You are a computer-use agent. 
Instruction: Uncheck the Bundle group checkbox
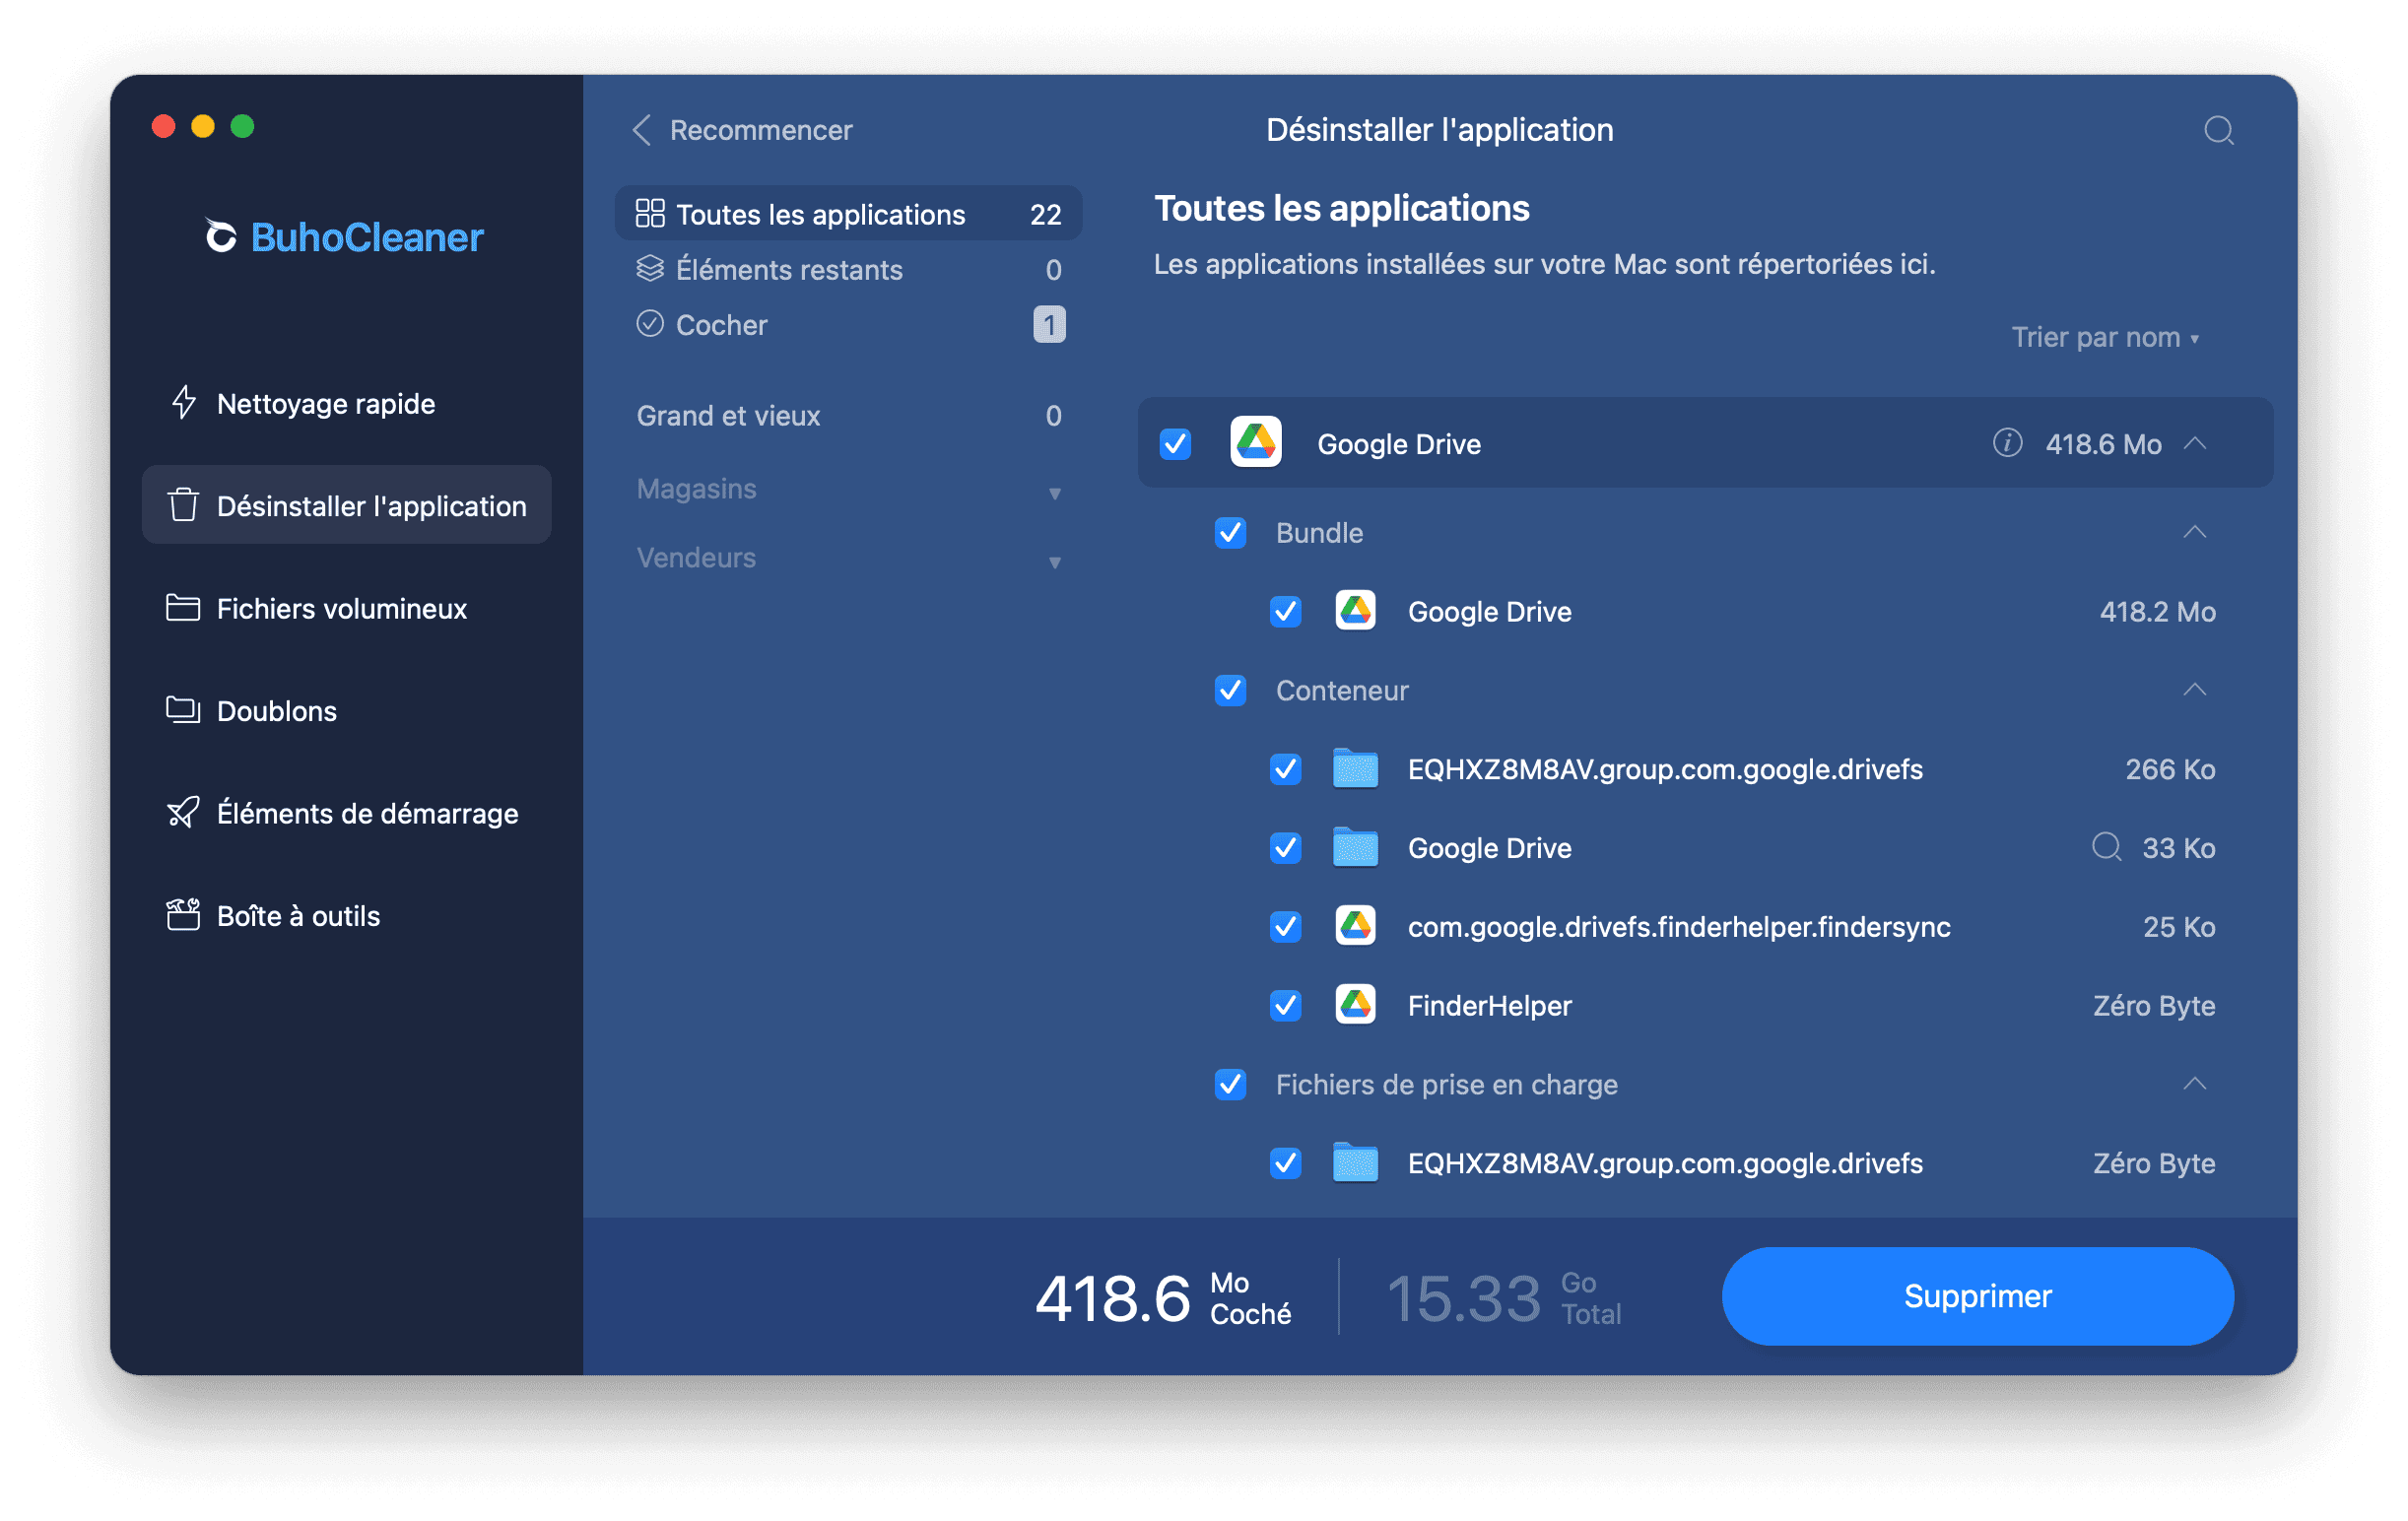(1231, 533)
